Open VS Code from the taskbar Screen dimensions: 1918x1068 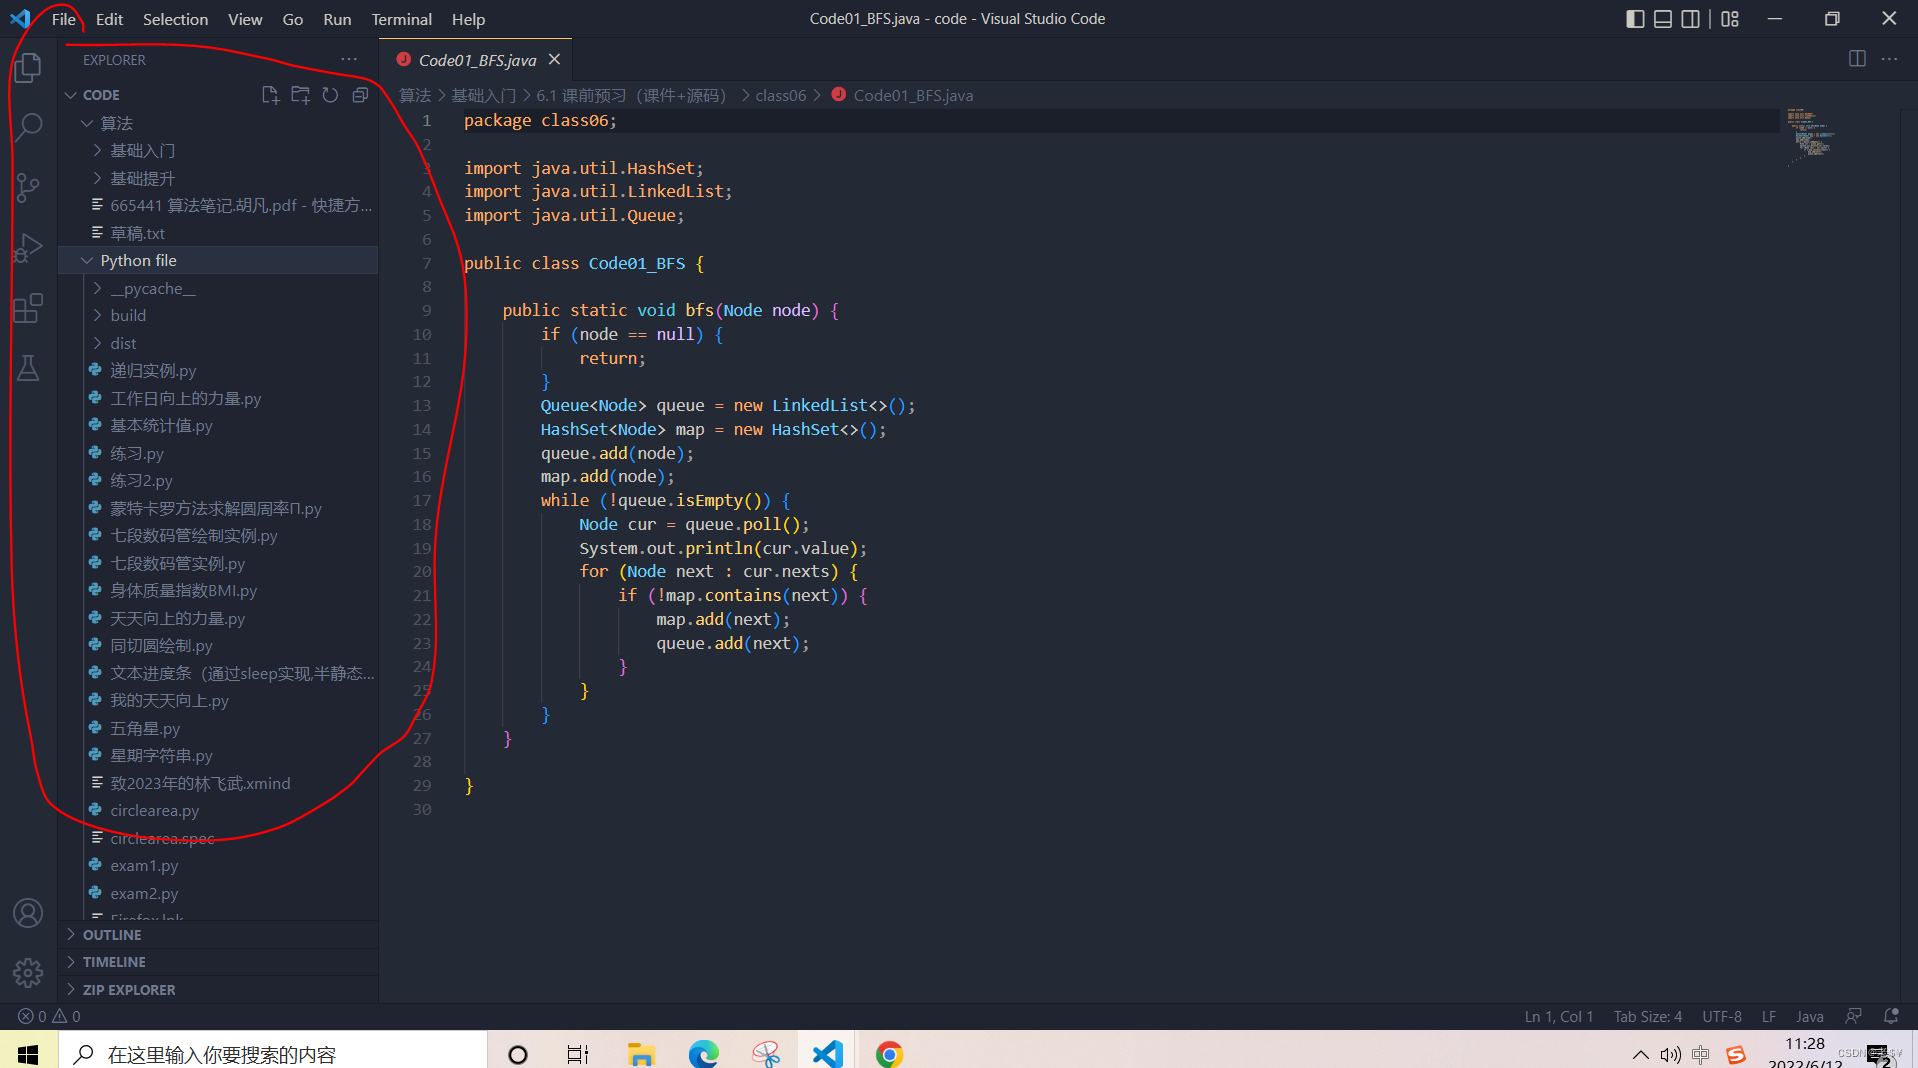tap(828, 1053)
